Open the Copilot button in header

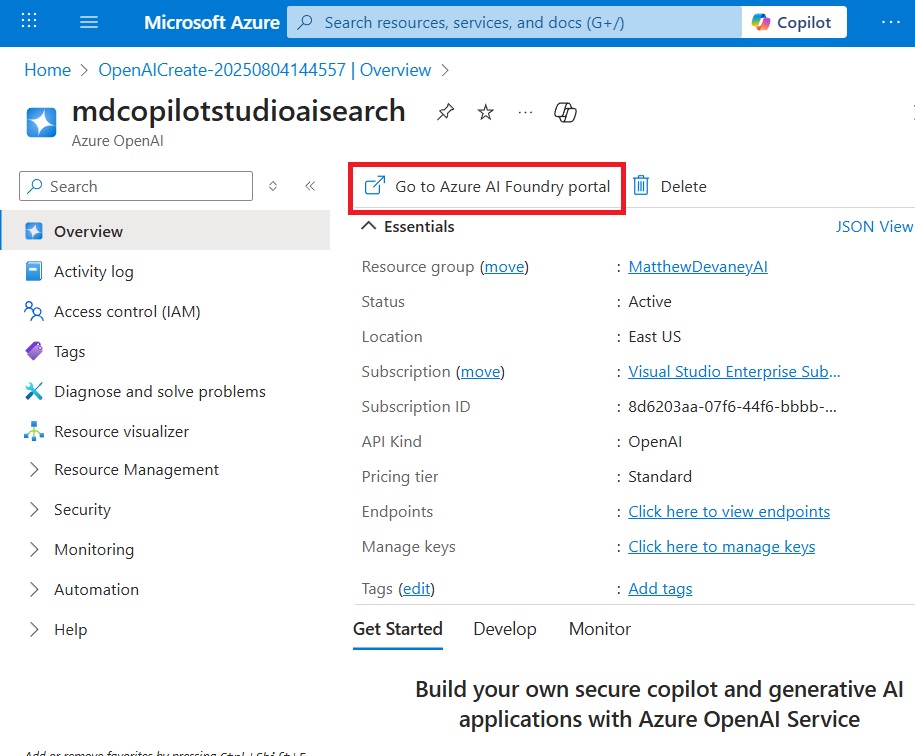click(794, 22)
